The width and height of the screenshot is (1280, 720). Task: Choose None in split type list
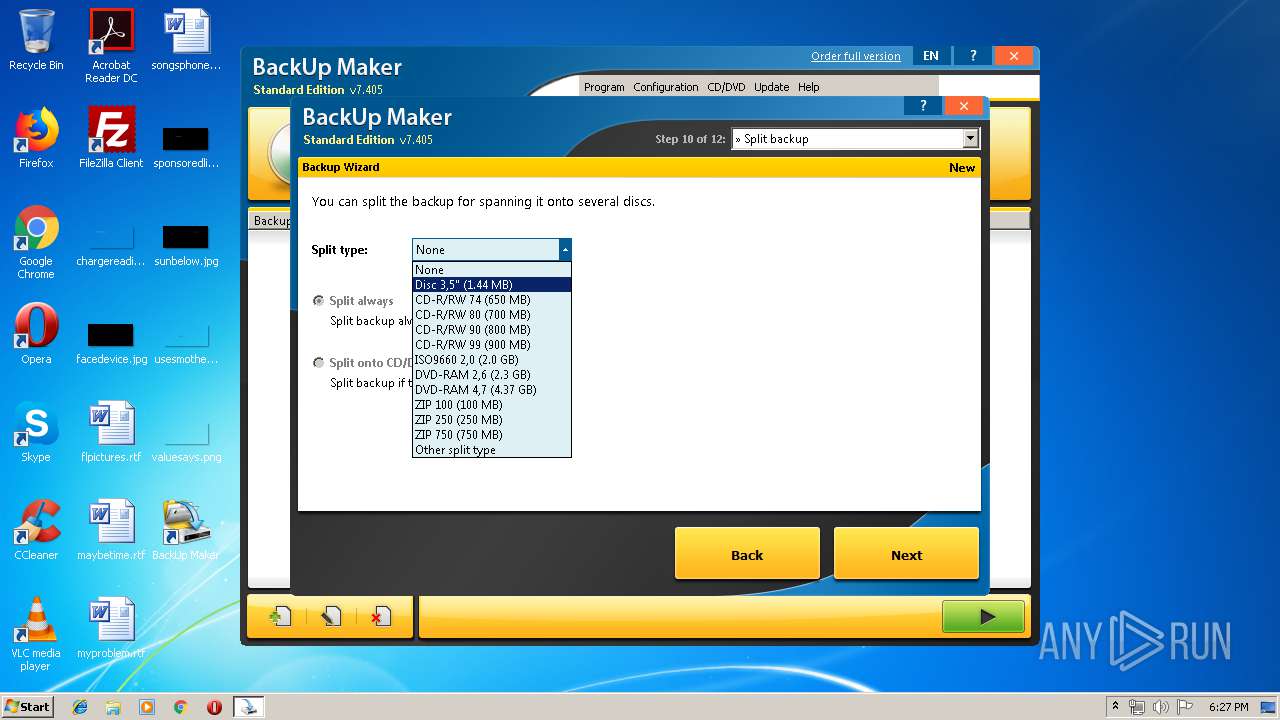click(491, 270)
